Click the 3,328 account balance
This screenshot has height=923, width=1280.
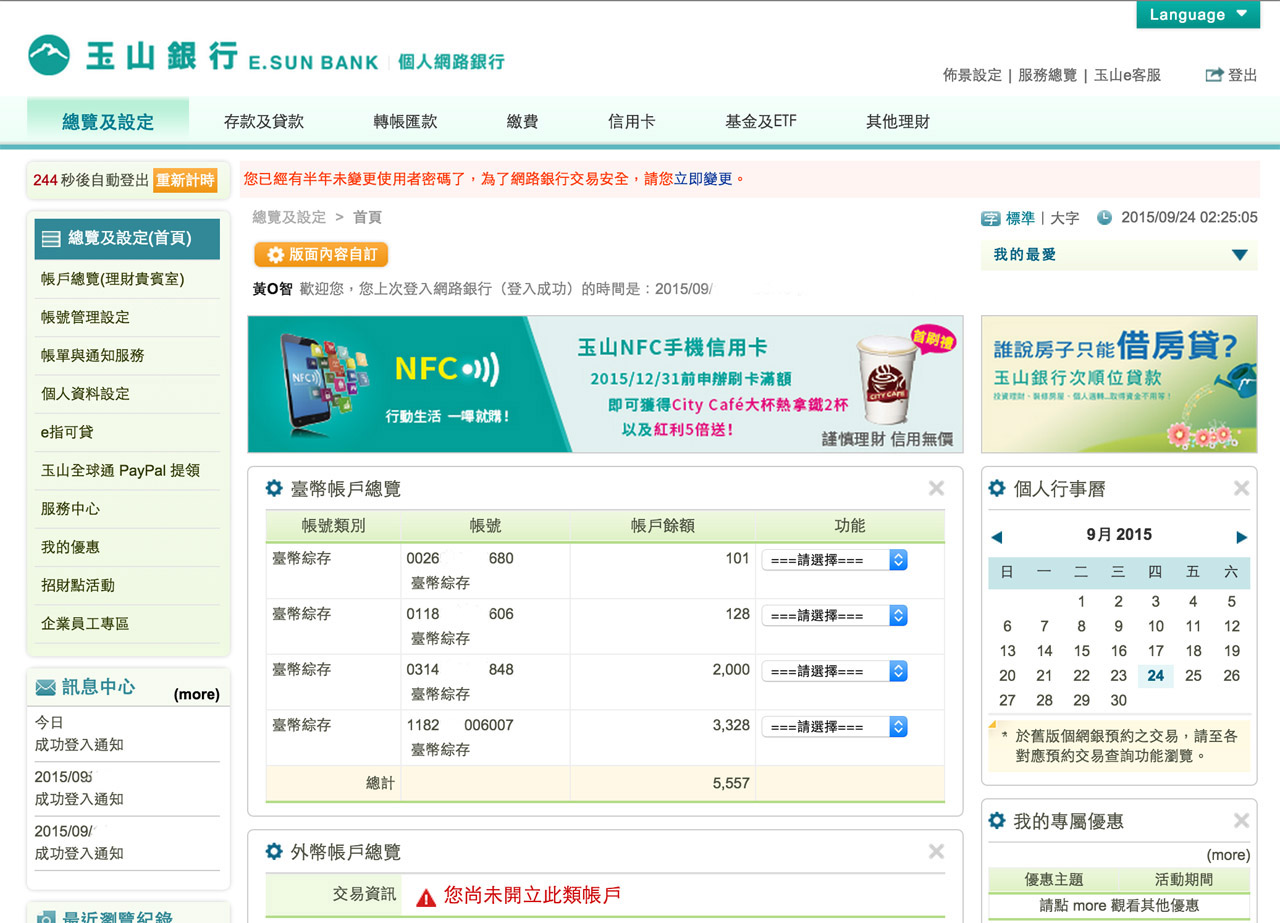[731, 725]
